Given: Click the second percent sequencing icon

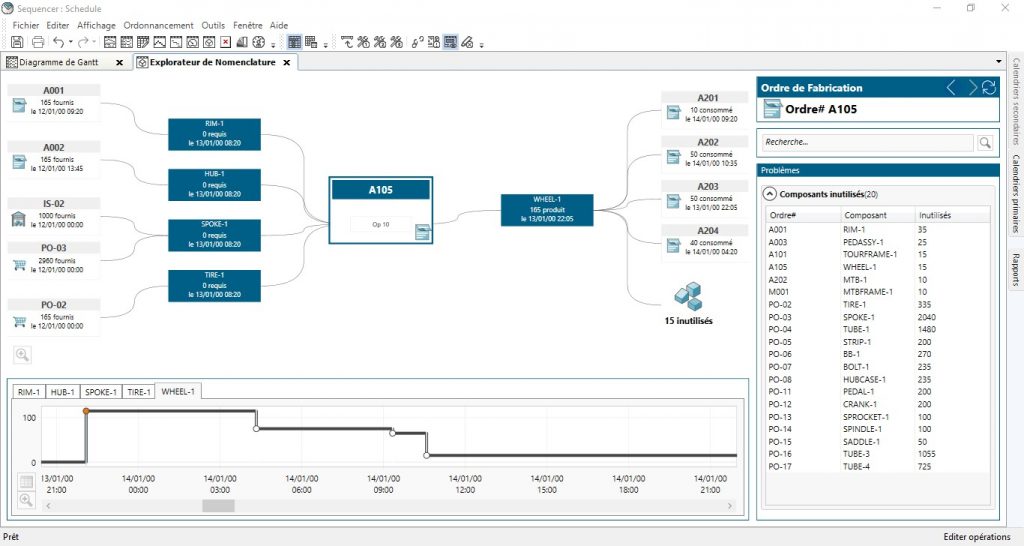Looking at the screenshot, I should tap(379, 42).
